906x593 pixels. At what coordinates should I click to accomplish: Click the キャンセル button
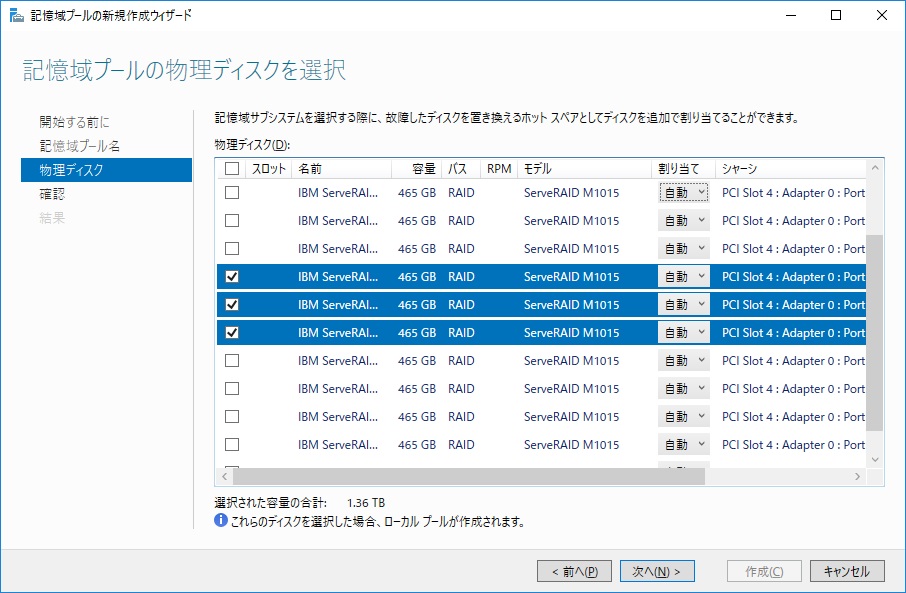coord(847,571)
